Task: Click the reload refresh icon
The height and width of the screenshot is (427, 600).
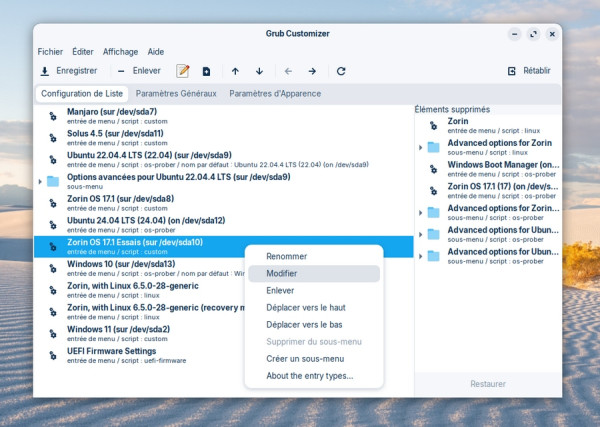Action: pyautogui.click(x=341, y=71)
